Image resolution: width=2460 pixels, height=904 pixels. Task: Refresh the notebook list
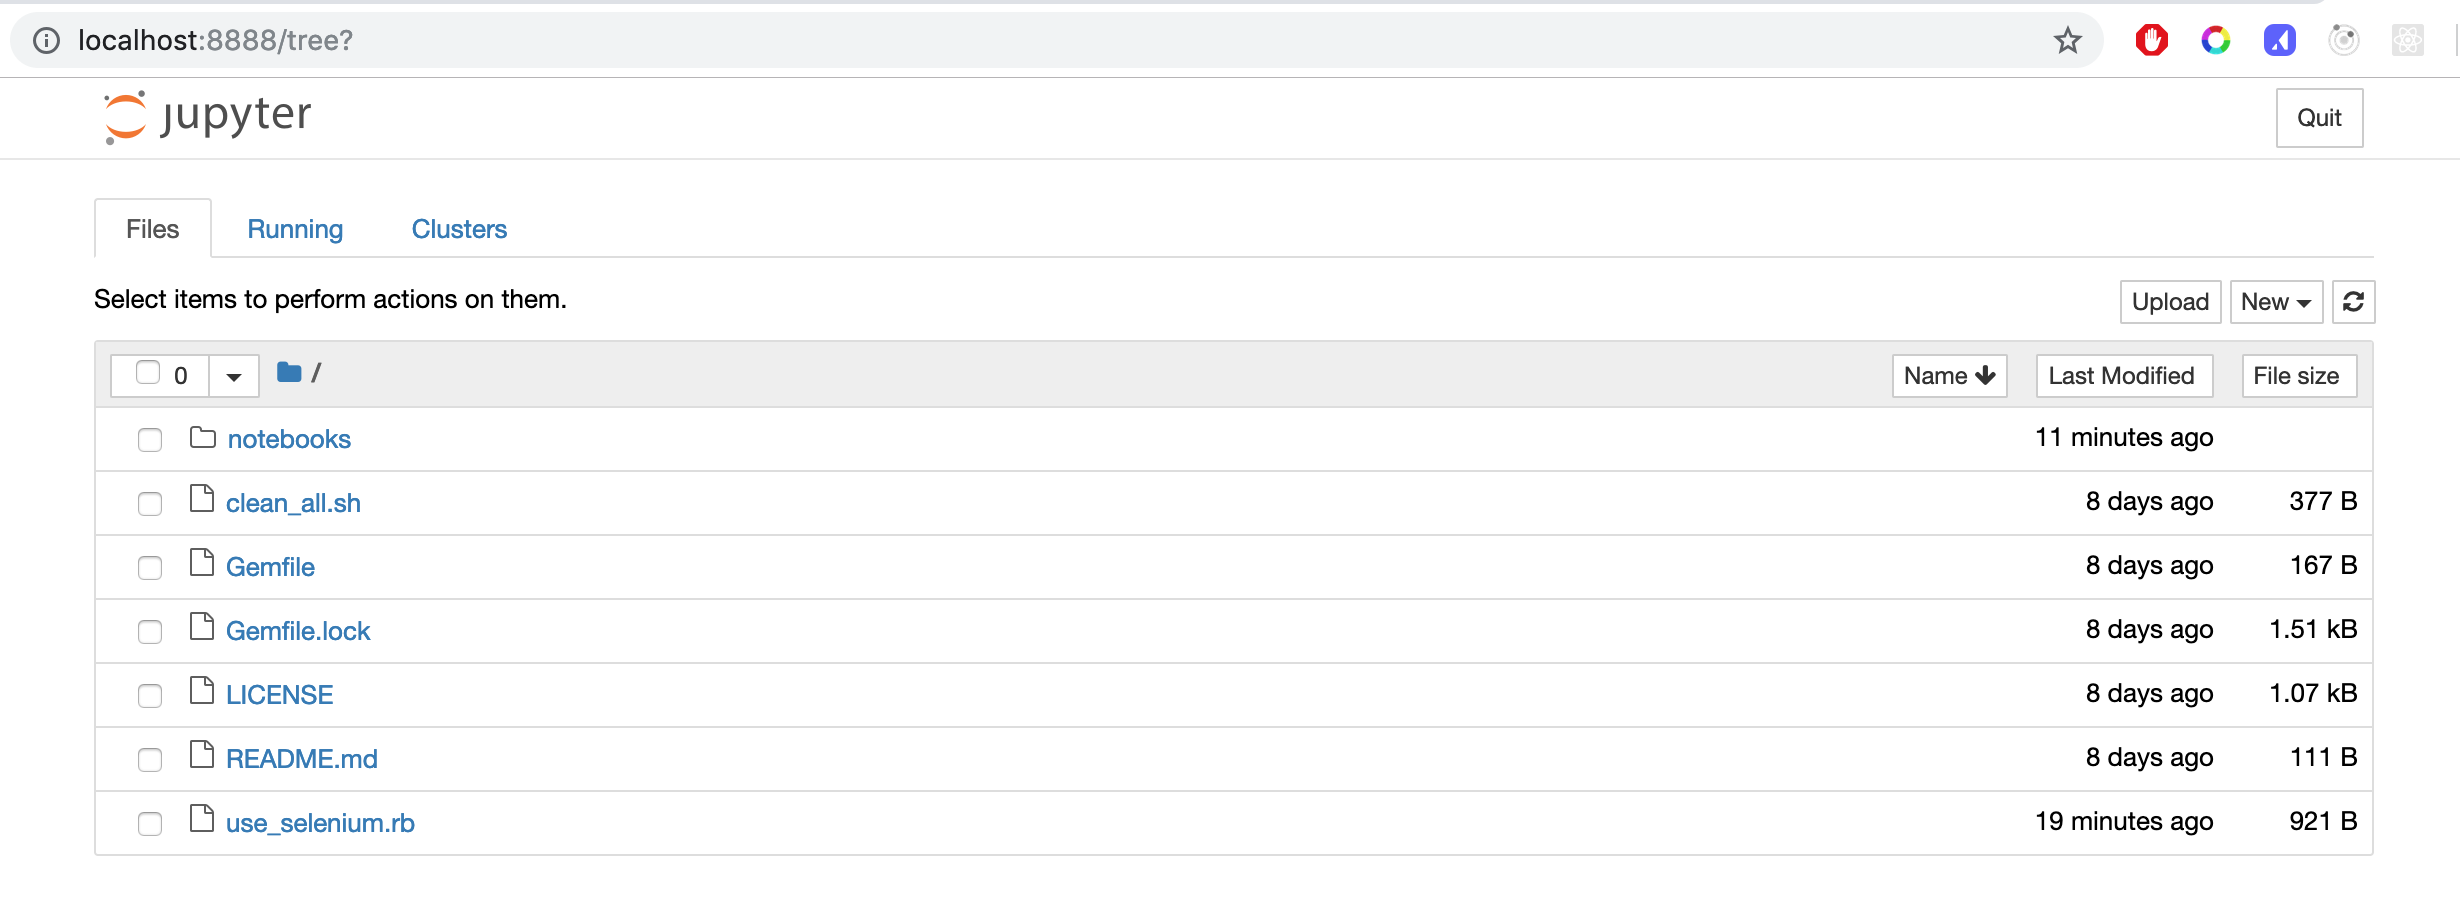click(x=2353, y=301)
